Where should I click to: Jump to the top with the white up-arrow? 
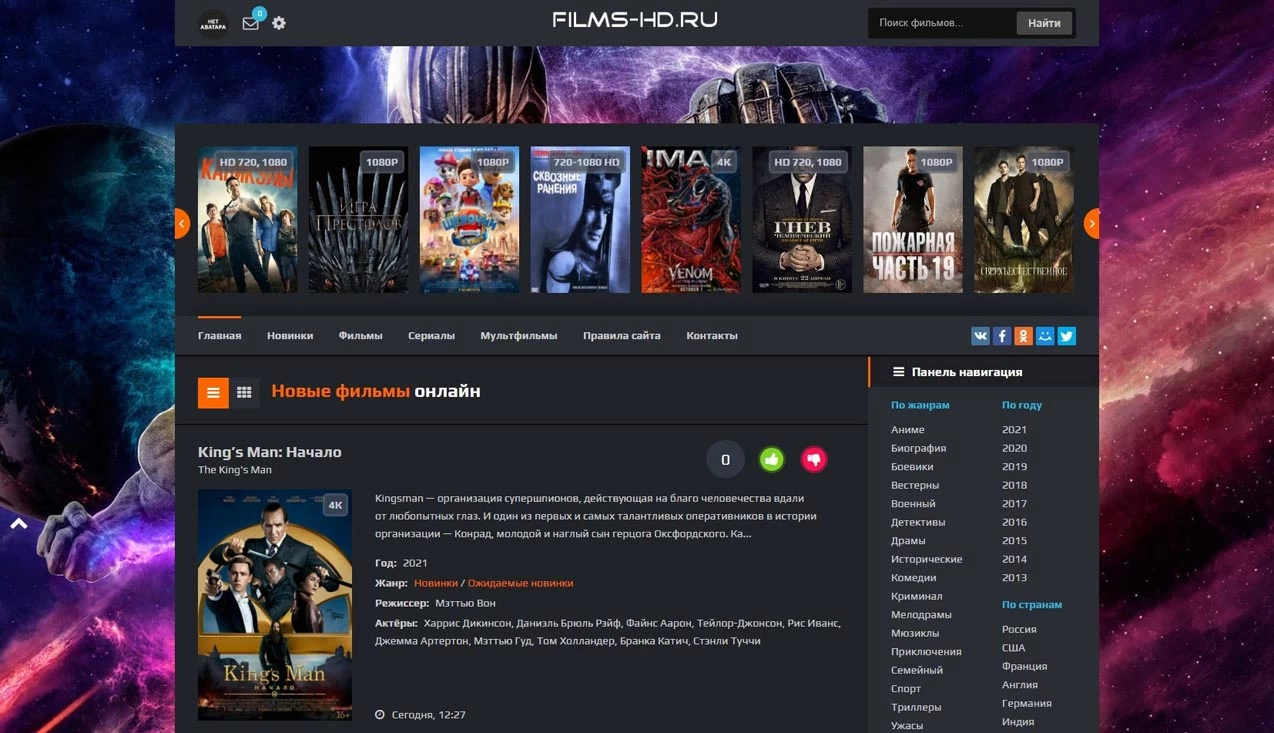point(19,523)
